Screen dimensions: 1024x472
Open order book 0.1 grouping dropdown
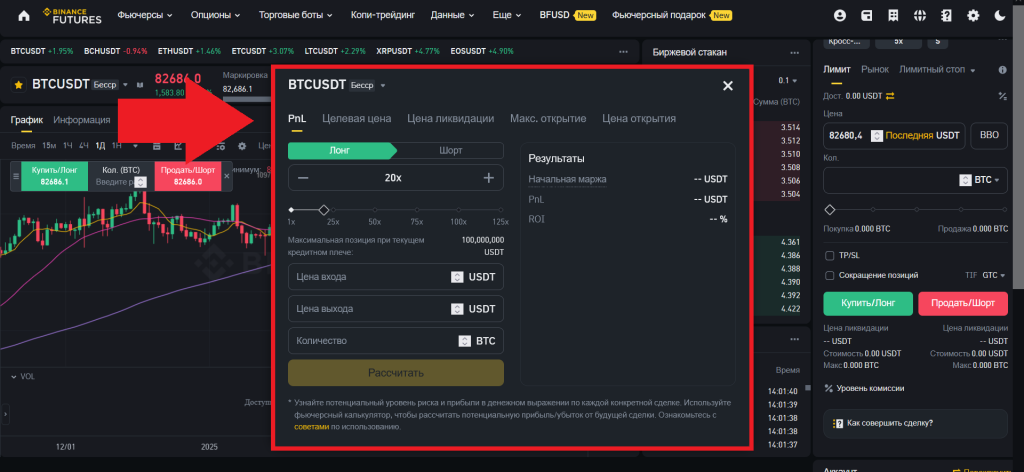[788, 80]
